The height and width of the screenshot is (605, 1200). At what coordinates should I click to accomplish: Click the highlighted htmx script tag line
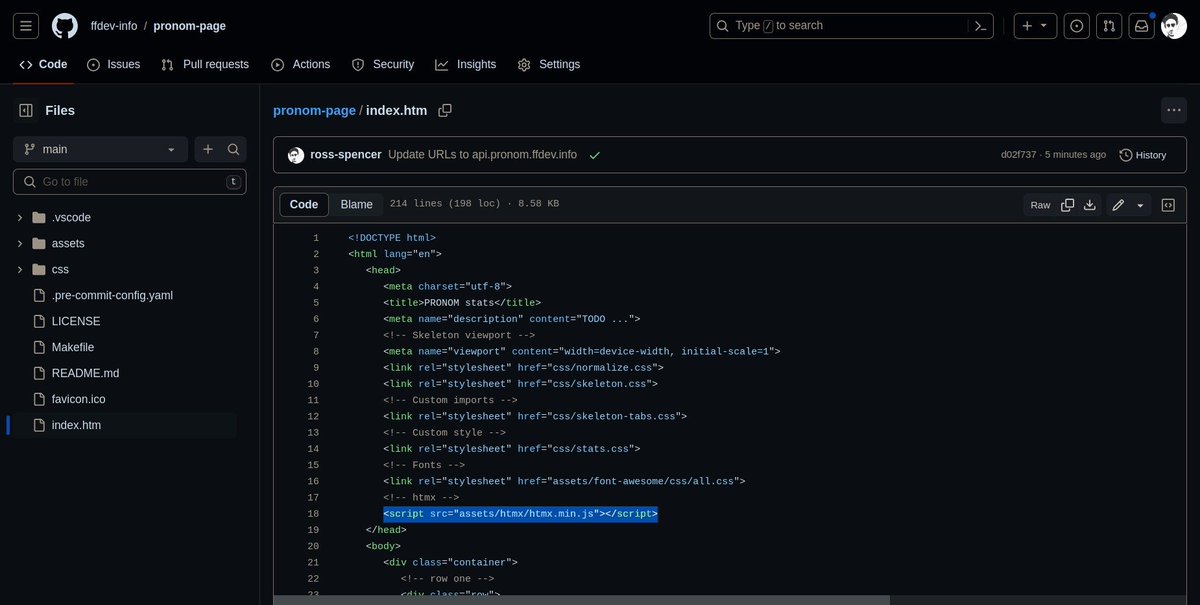point(520,514)
